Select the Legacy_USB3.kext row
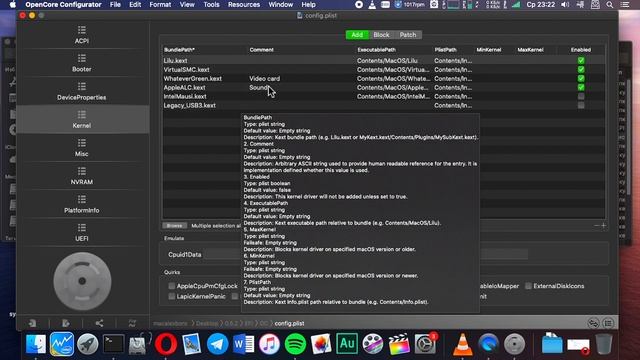The height and width of the screenshot is (360, 640). [384, 105]
